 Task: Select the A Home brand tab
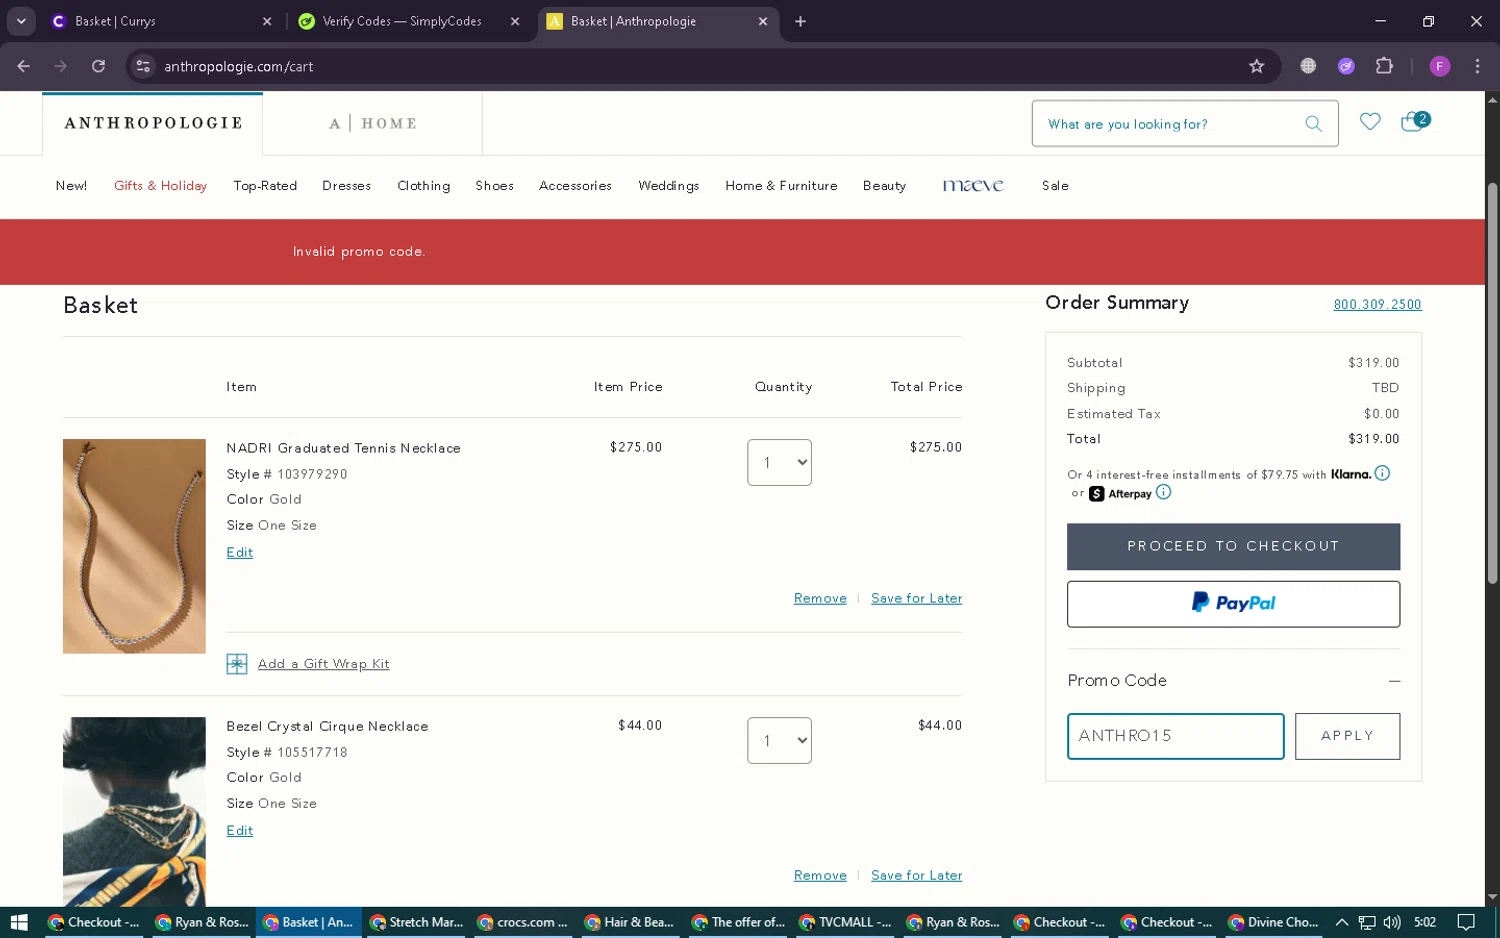pos(373,123)
